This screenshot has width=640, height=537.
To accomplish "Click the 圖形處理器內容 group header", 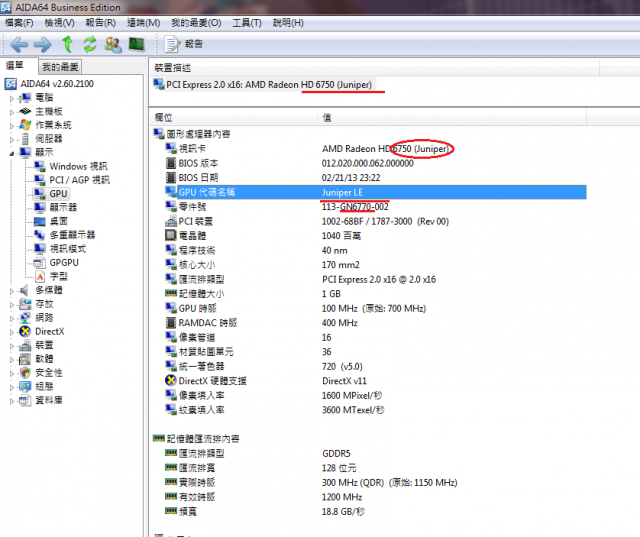I will coord(192,134).
